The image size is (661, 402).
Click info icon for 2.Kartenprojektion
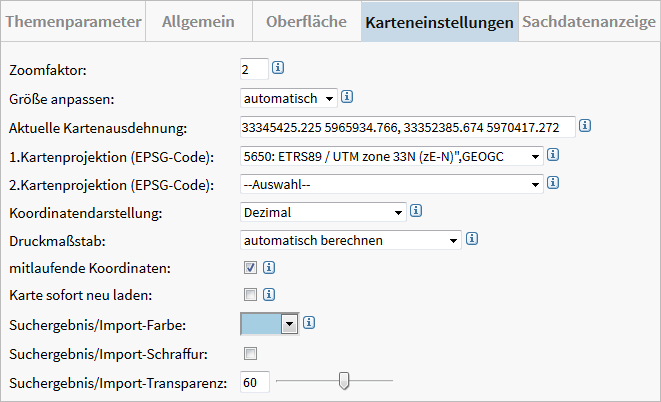coord(552,183)
